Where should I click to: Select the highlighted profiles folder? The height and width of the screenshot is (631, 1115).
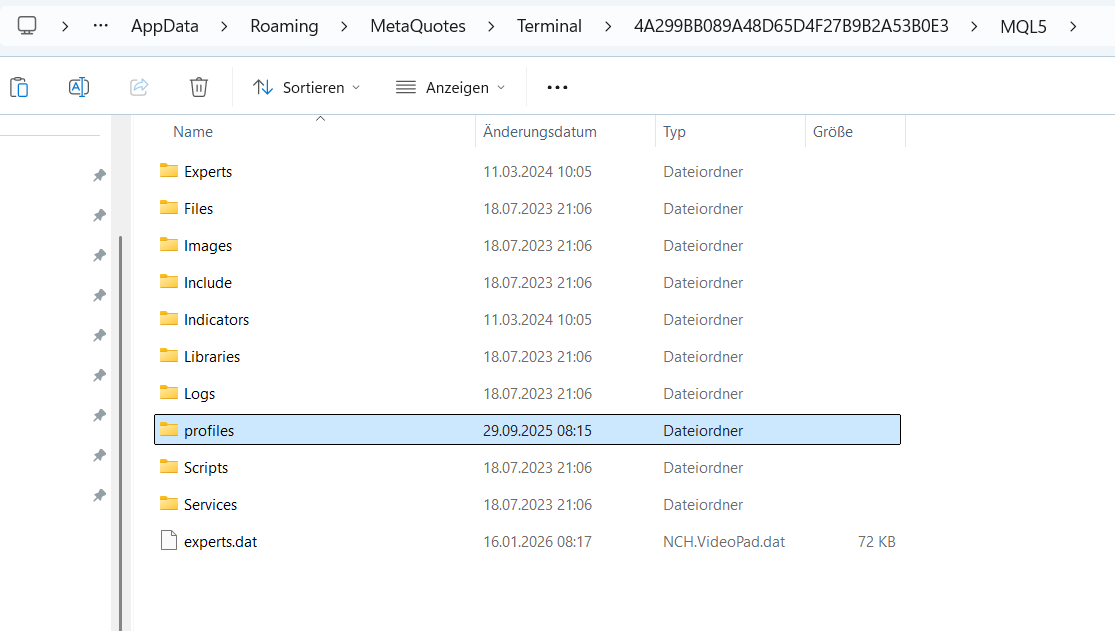coord(211,429)
